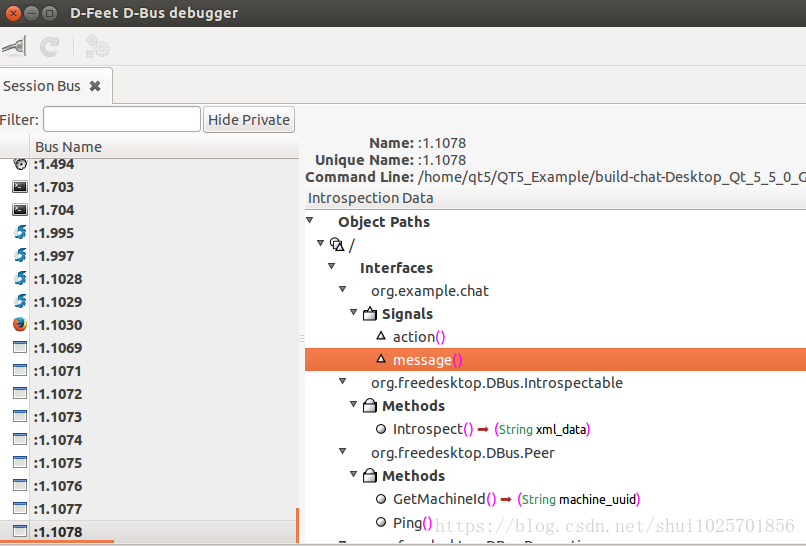This screenshot has width=806, height=546.
Task: Click the Methods icon under Introspectable
Action: click(x=370, y=406)
